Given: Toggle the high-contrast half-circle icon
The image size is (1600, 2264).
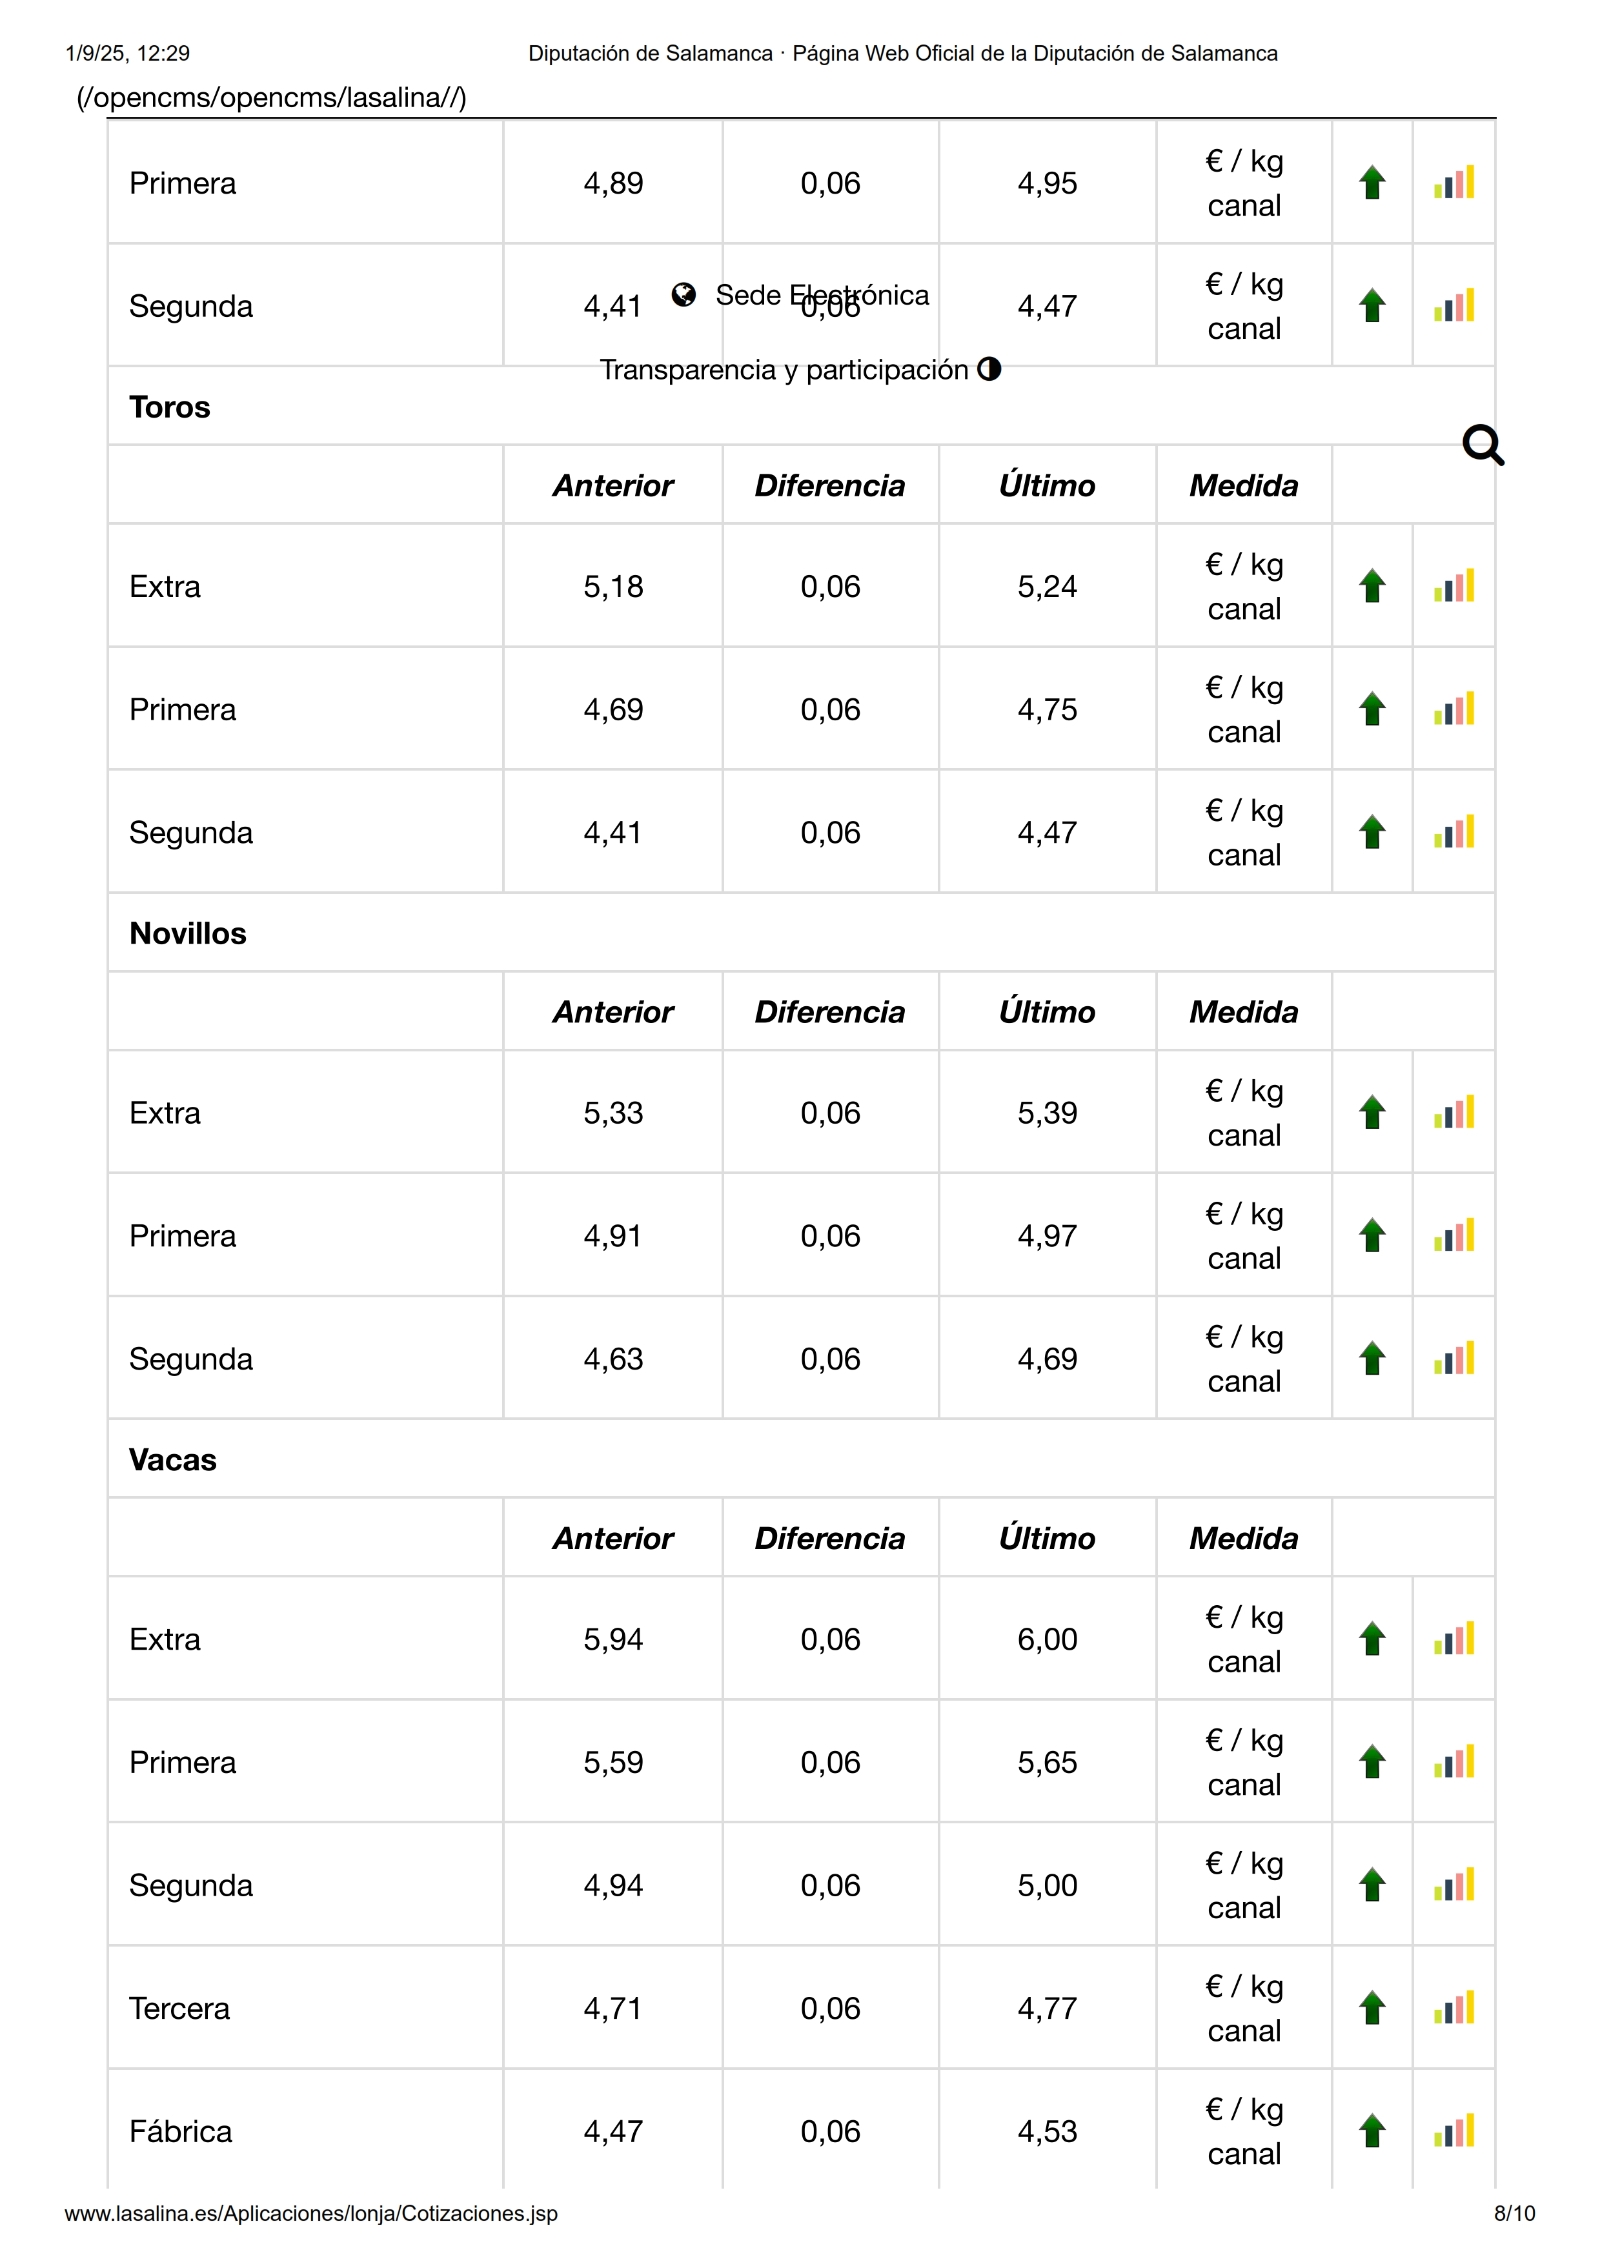Looking at the screenshot, I should (x=989, y=369).
